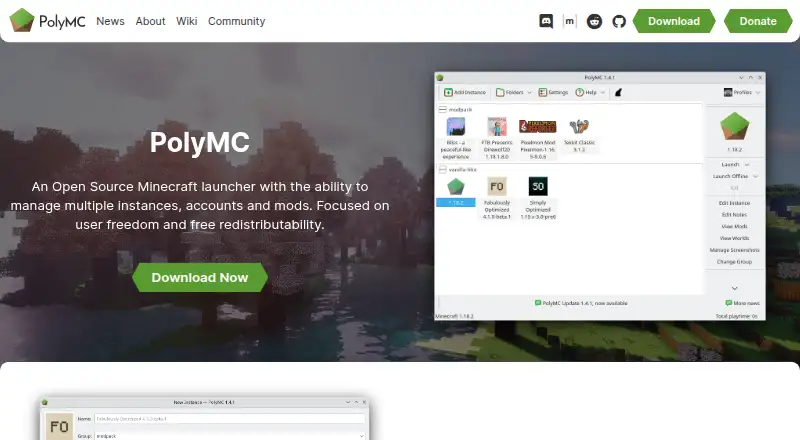Open the About page
Image resolution: width=800 pixels, height=440 pixels.
[x=151, y=21]
